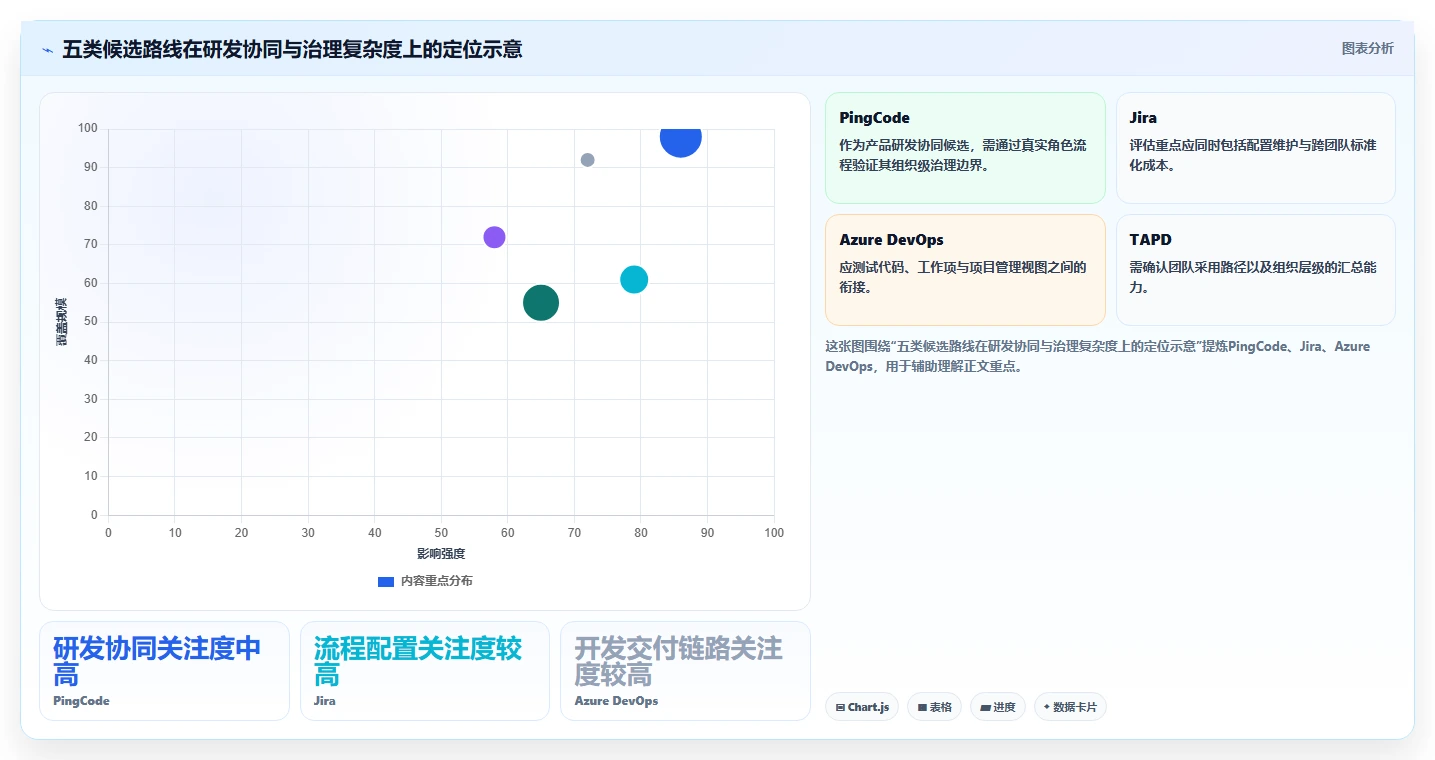The width and height of the screenshot is (1435, 760).
Task: Click the Chart.js tag chip
Action: pos(862,707)
